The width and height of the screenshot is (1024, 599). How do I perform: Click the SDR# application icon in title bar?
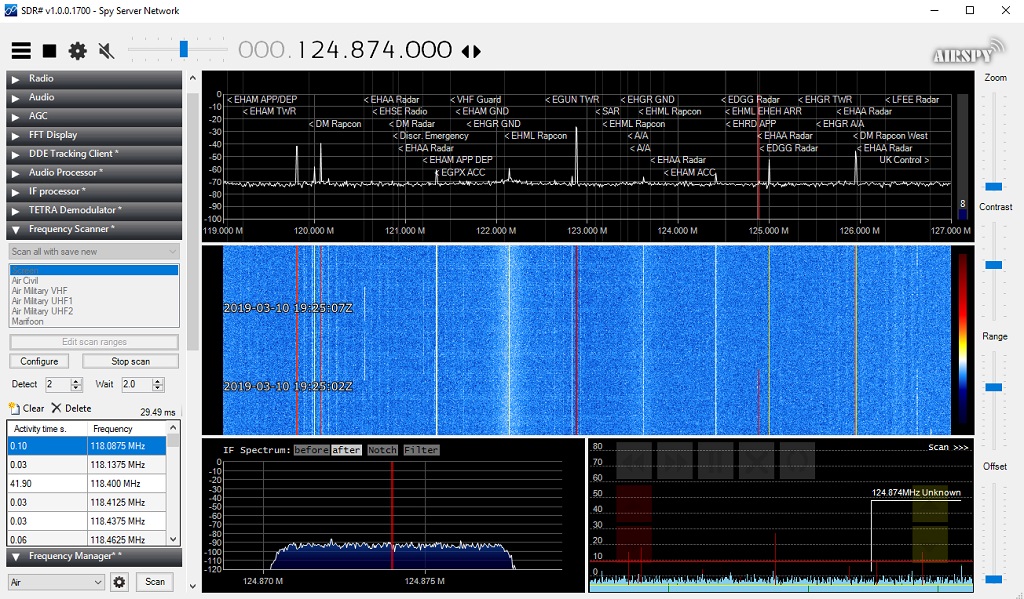11,10
